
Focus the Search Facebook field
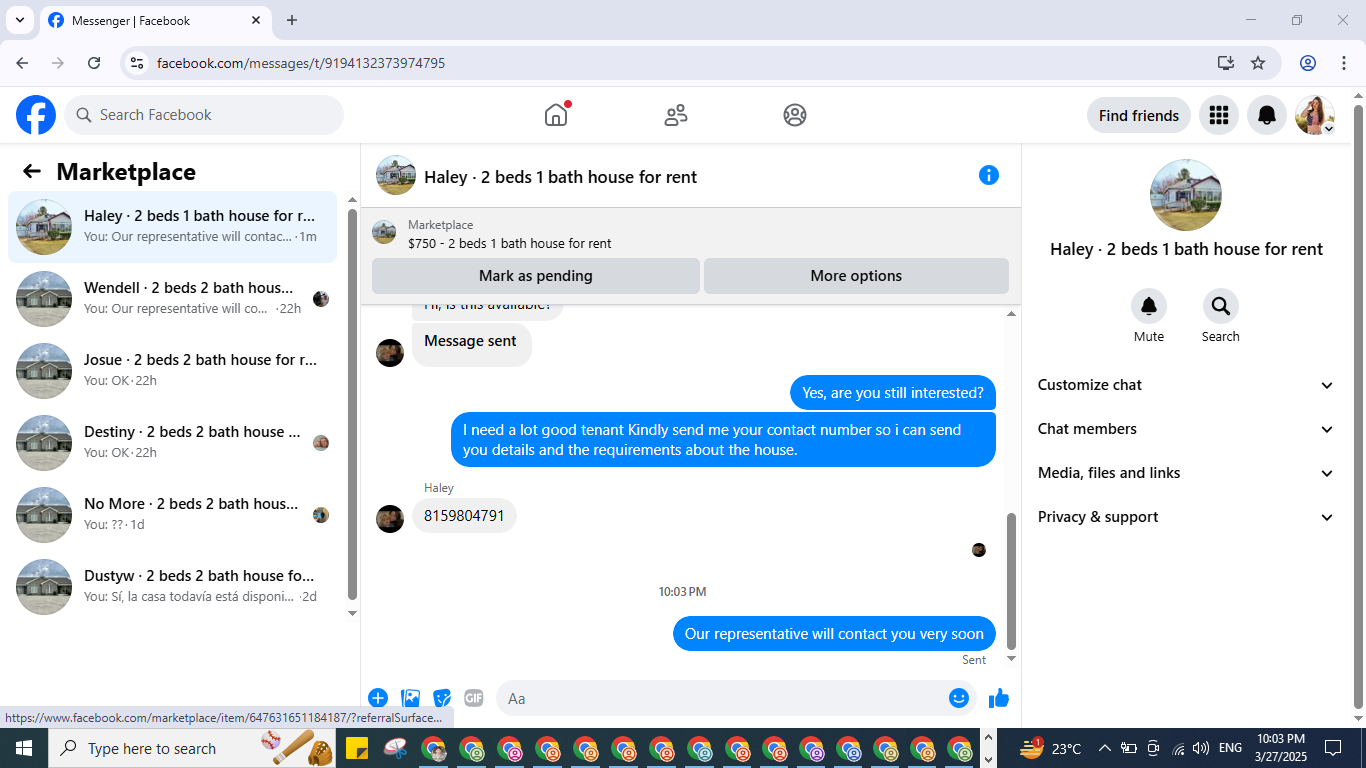point(204,115)
